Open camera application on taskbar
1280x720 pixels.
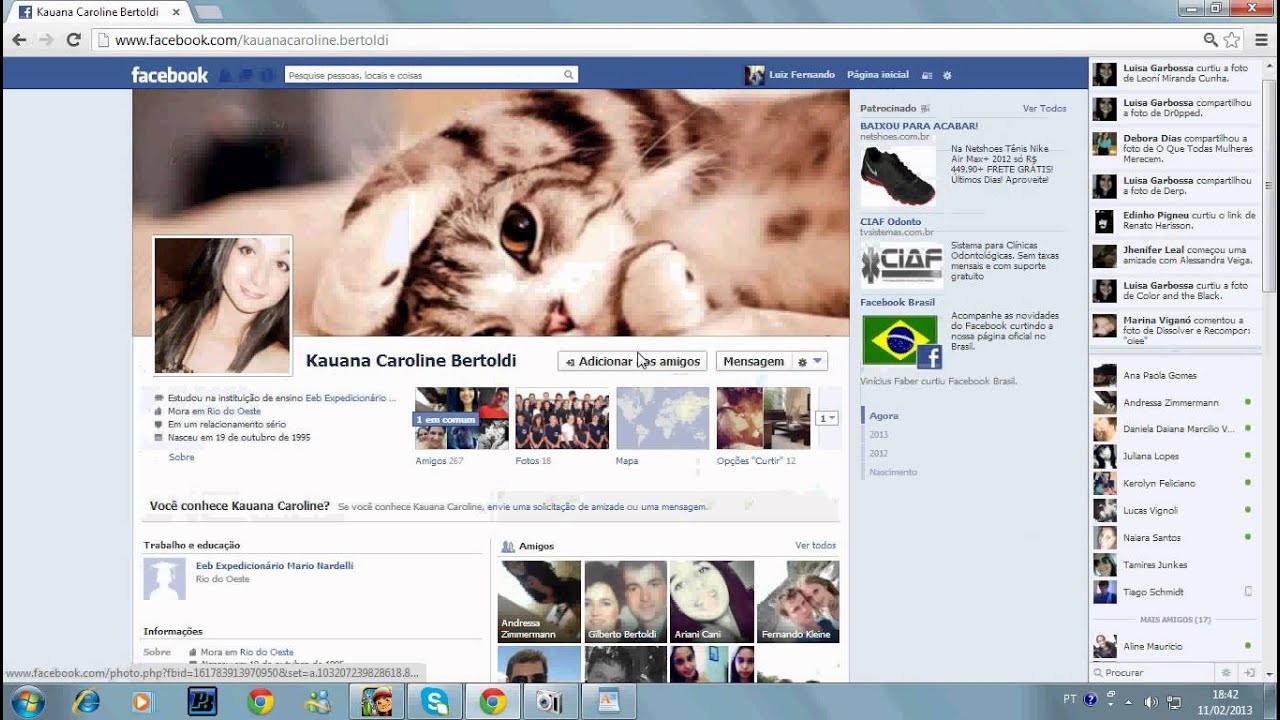click(x=549, y=702)
